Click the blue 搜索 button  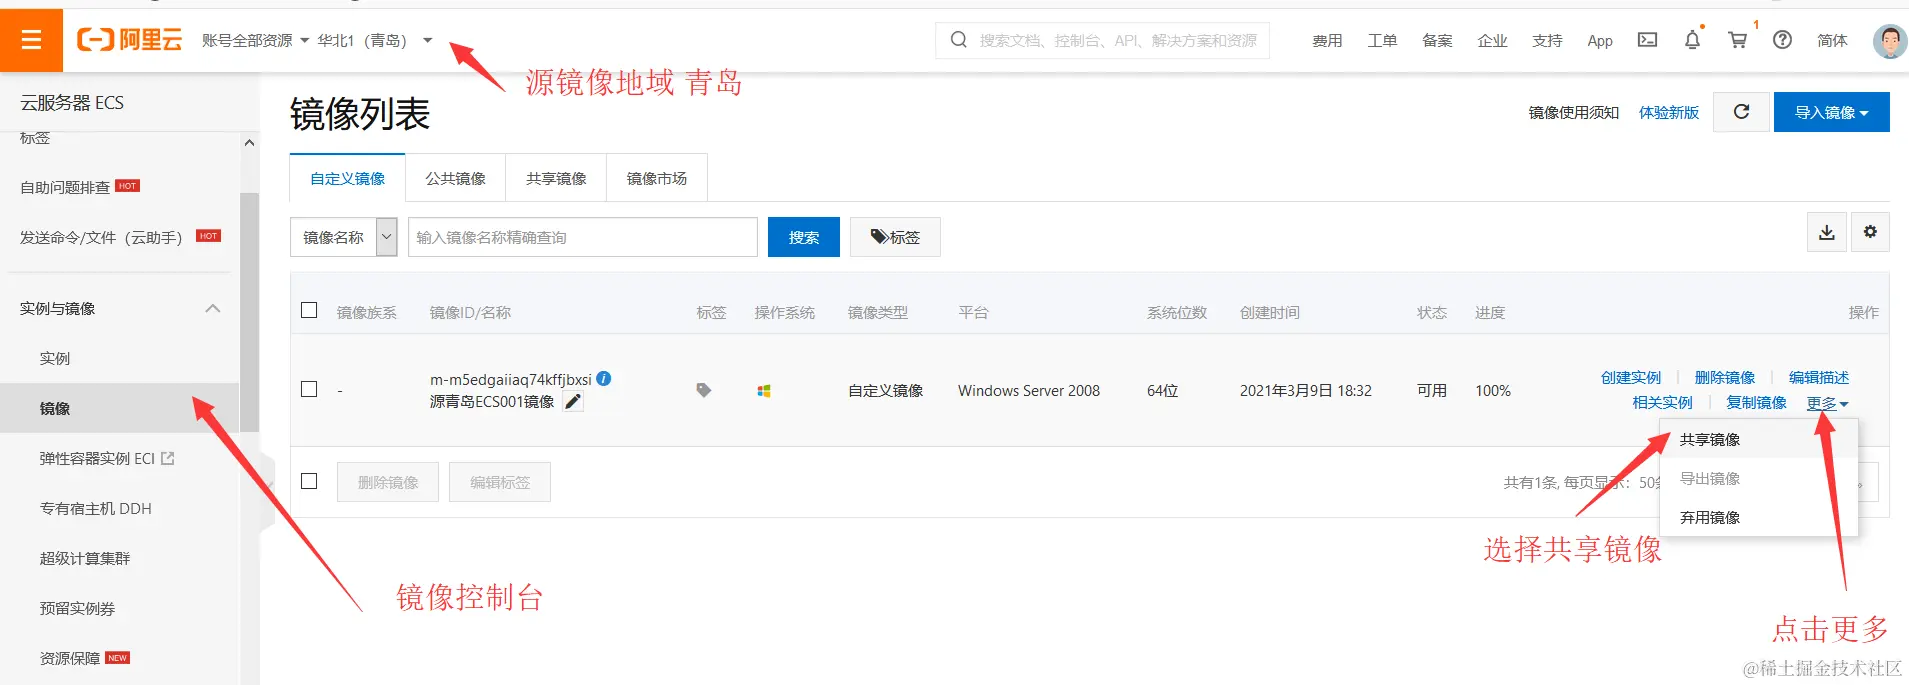[803, 237]
